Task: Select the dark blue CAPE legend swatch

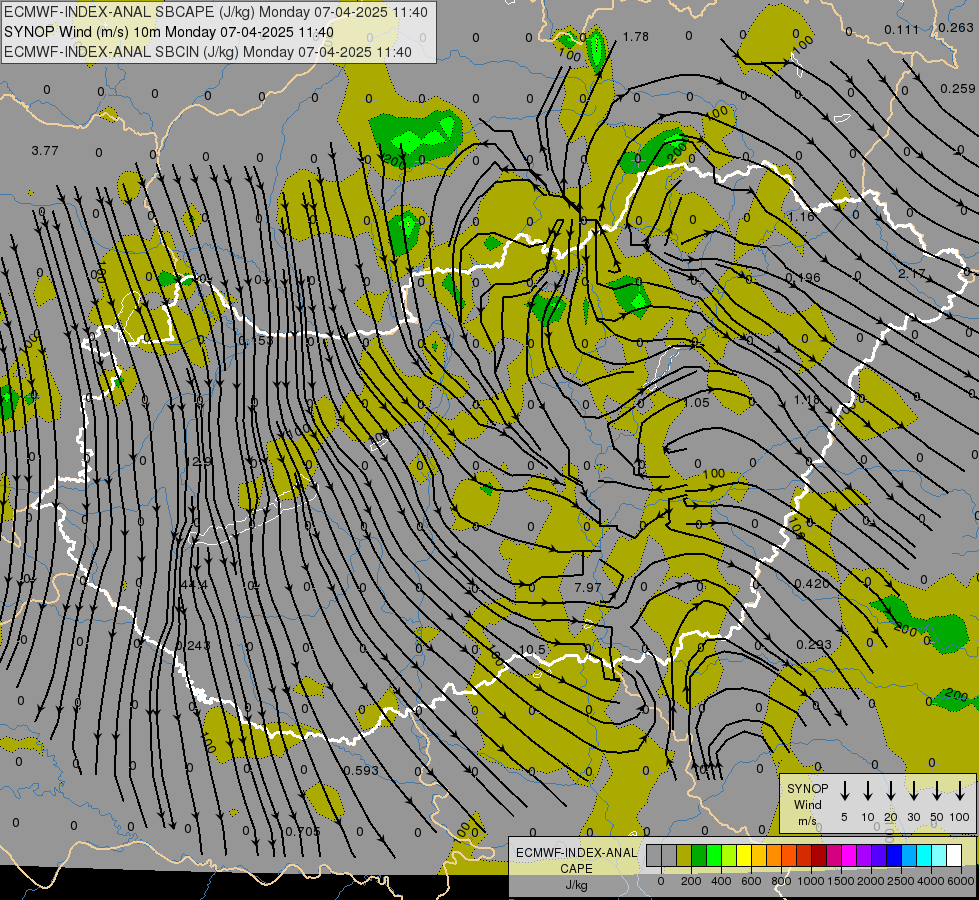Action: click(895, 855)
